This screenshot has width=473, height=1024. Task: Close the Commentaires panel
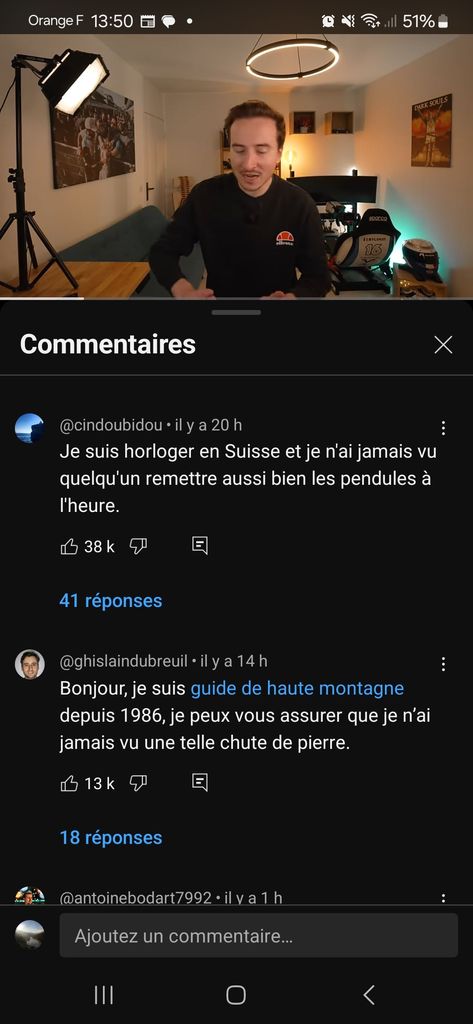(443, 345)
